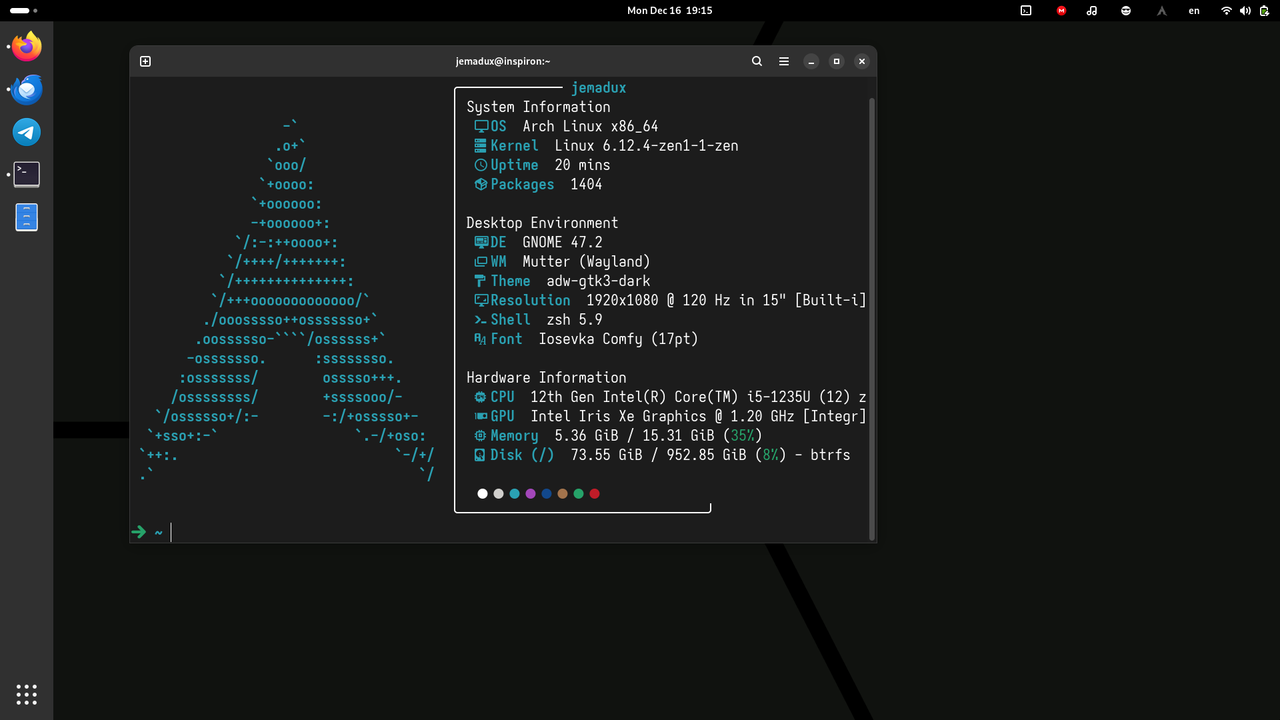The width and height of the screenshot is (1280, 720).
Task: Click the 'Hardware Information' heading
Action: pyautogui.click(x=546, y=378)
